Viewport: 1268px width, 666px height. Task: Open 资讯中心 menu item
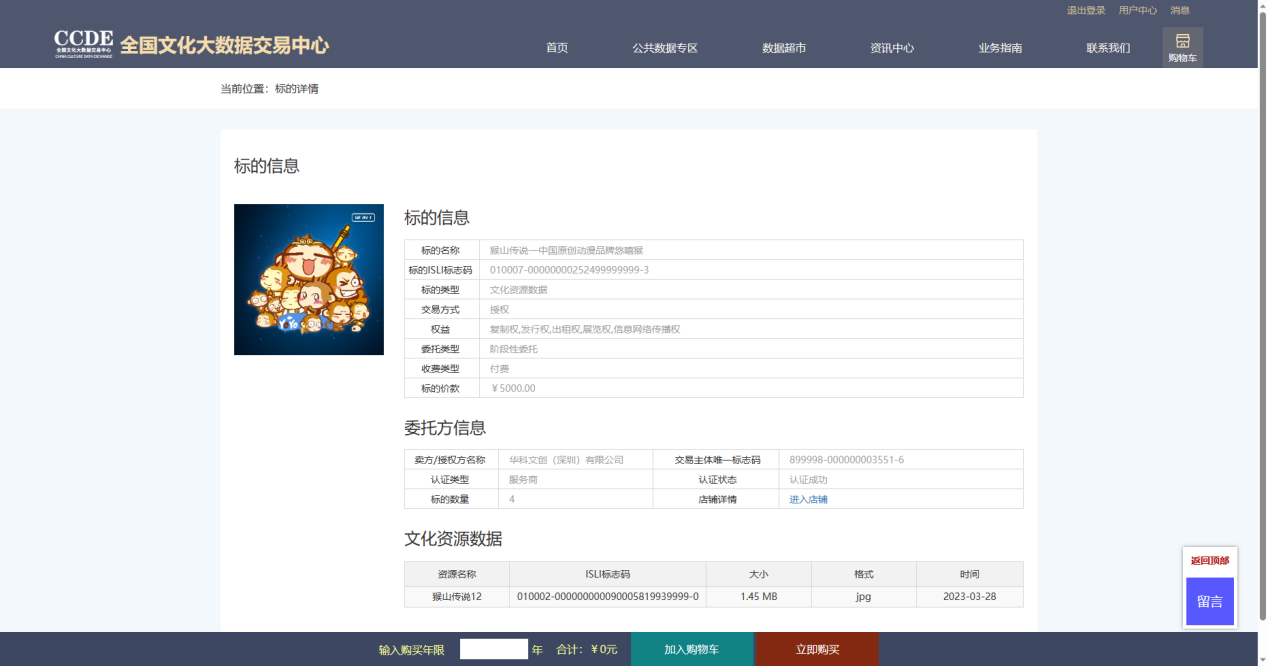pyautogui.click(x=892, y=48)
